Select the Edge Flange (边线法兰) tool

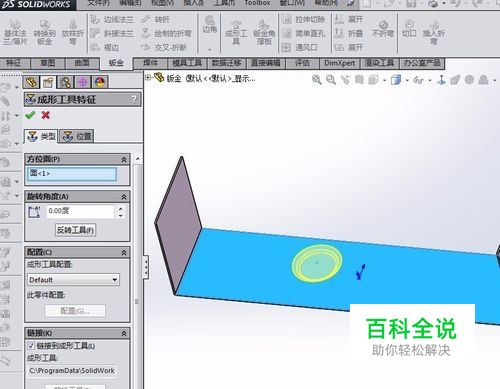click(x=112, y=20)
